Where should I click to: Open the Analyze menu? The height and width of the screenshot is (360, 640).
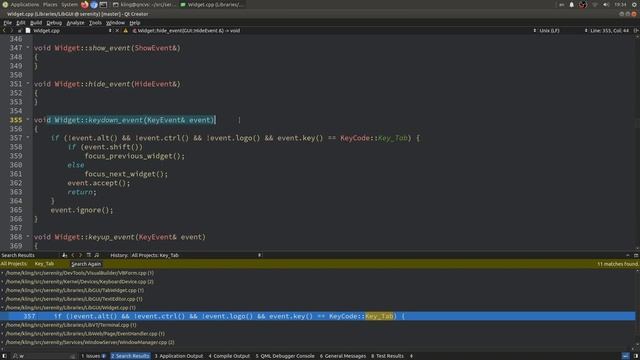point(75,23)
